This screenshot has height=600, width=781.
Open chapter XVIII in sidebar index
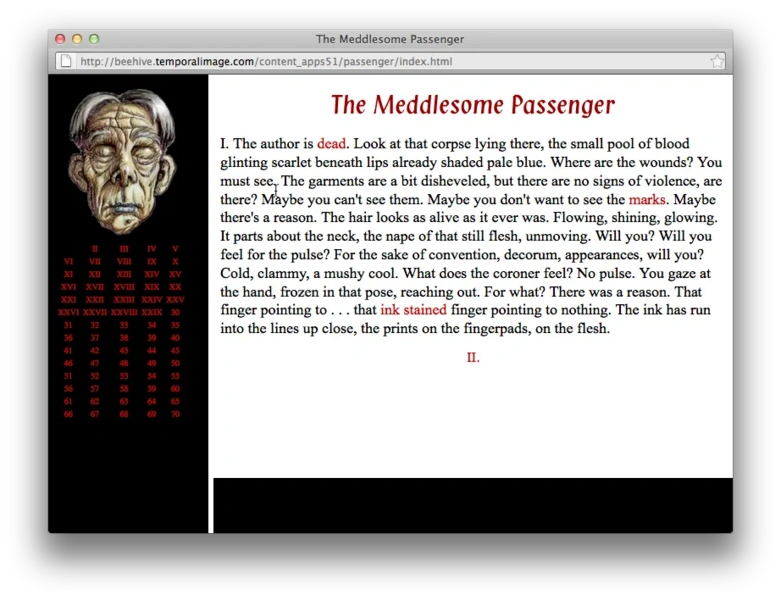(124, 287)
